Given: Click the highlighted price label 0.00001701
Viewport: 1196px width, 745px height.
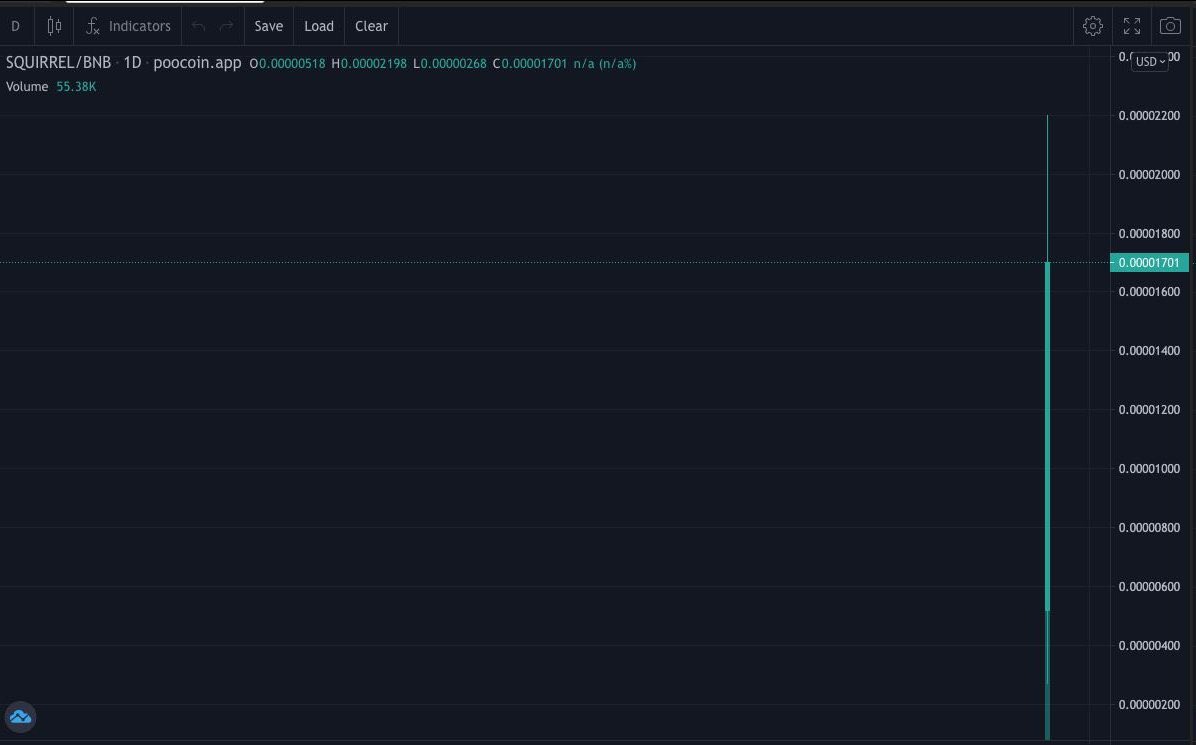Looking at the screenshot, I should (1148, 262).
